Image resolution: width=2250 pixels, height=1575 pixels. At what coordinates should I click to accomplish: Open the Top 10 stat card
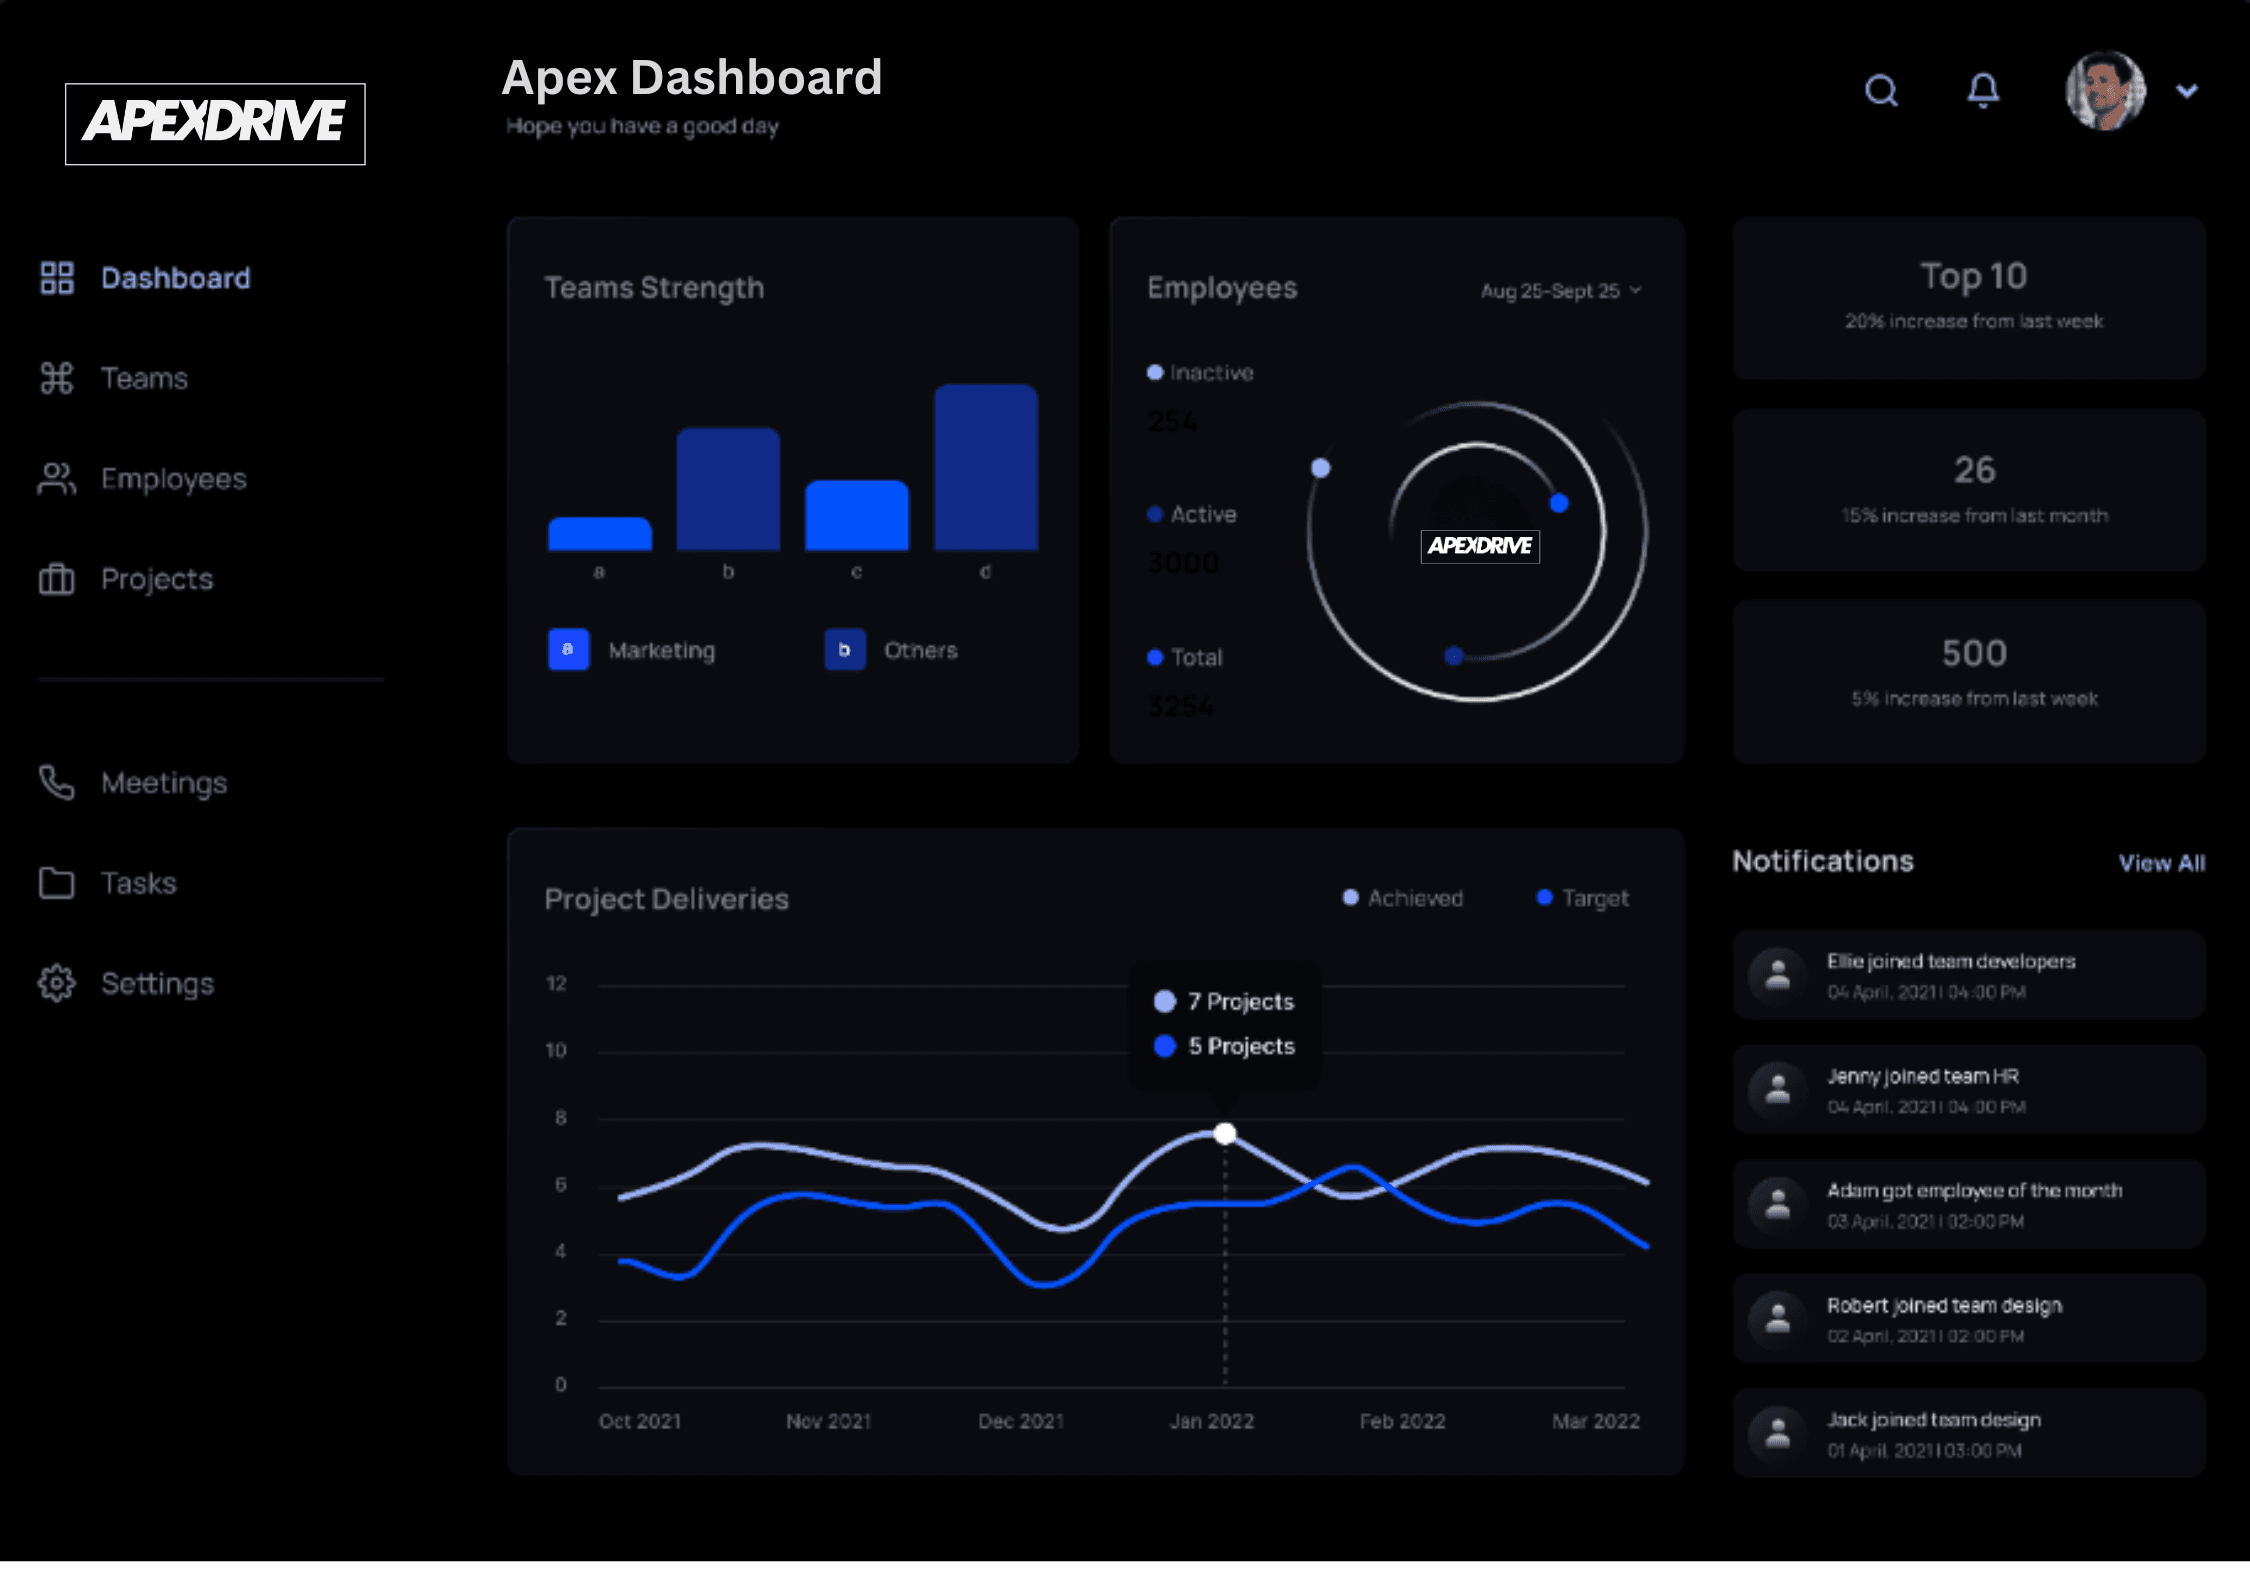point(1969,298)
